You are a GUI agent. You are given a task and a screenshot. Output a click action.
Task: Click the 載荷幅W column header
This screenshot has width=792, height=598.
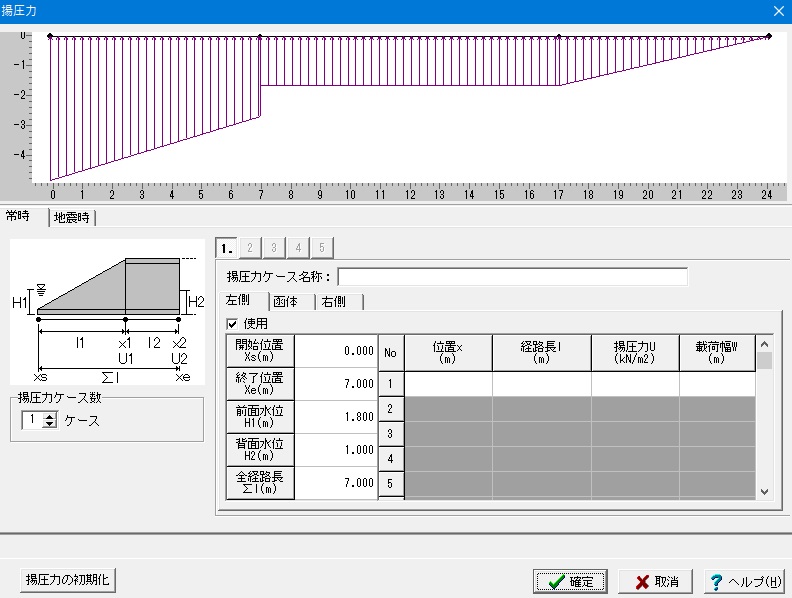(717, 353)
